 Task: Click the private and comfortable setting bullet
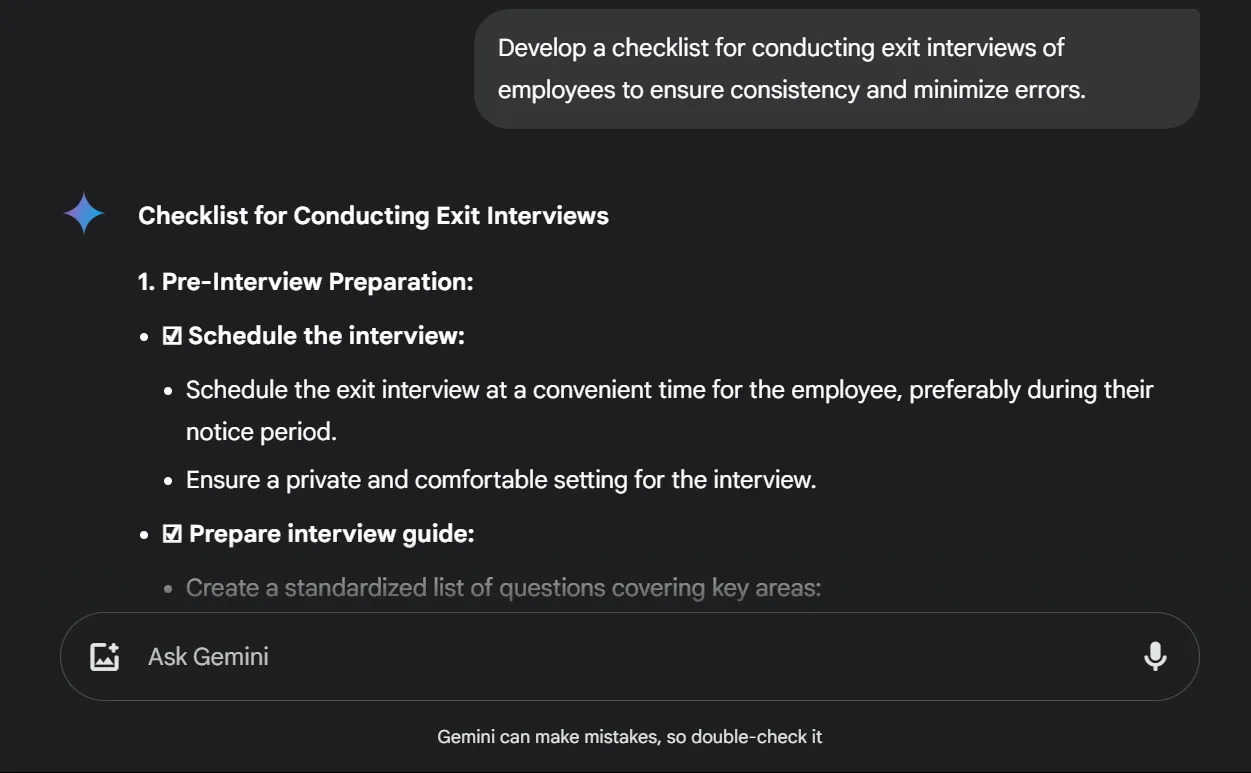tap(501, 480)
